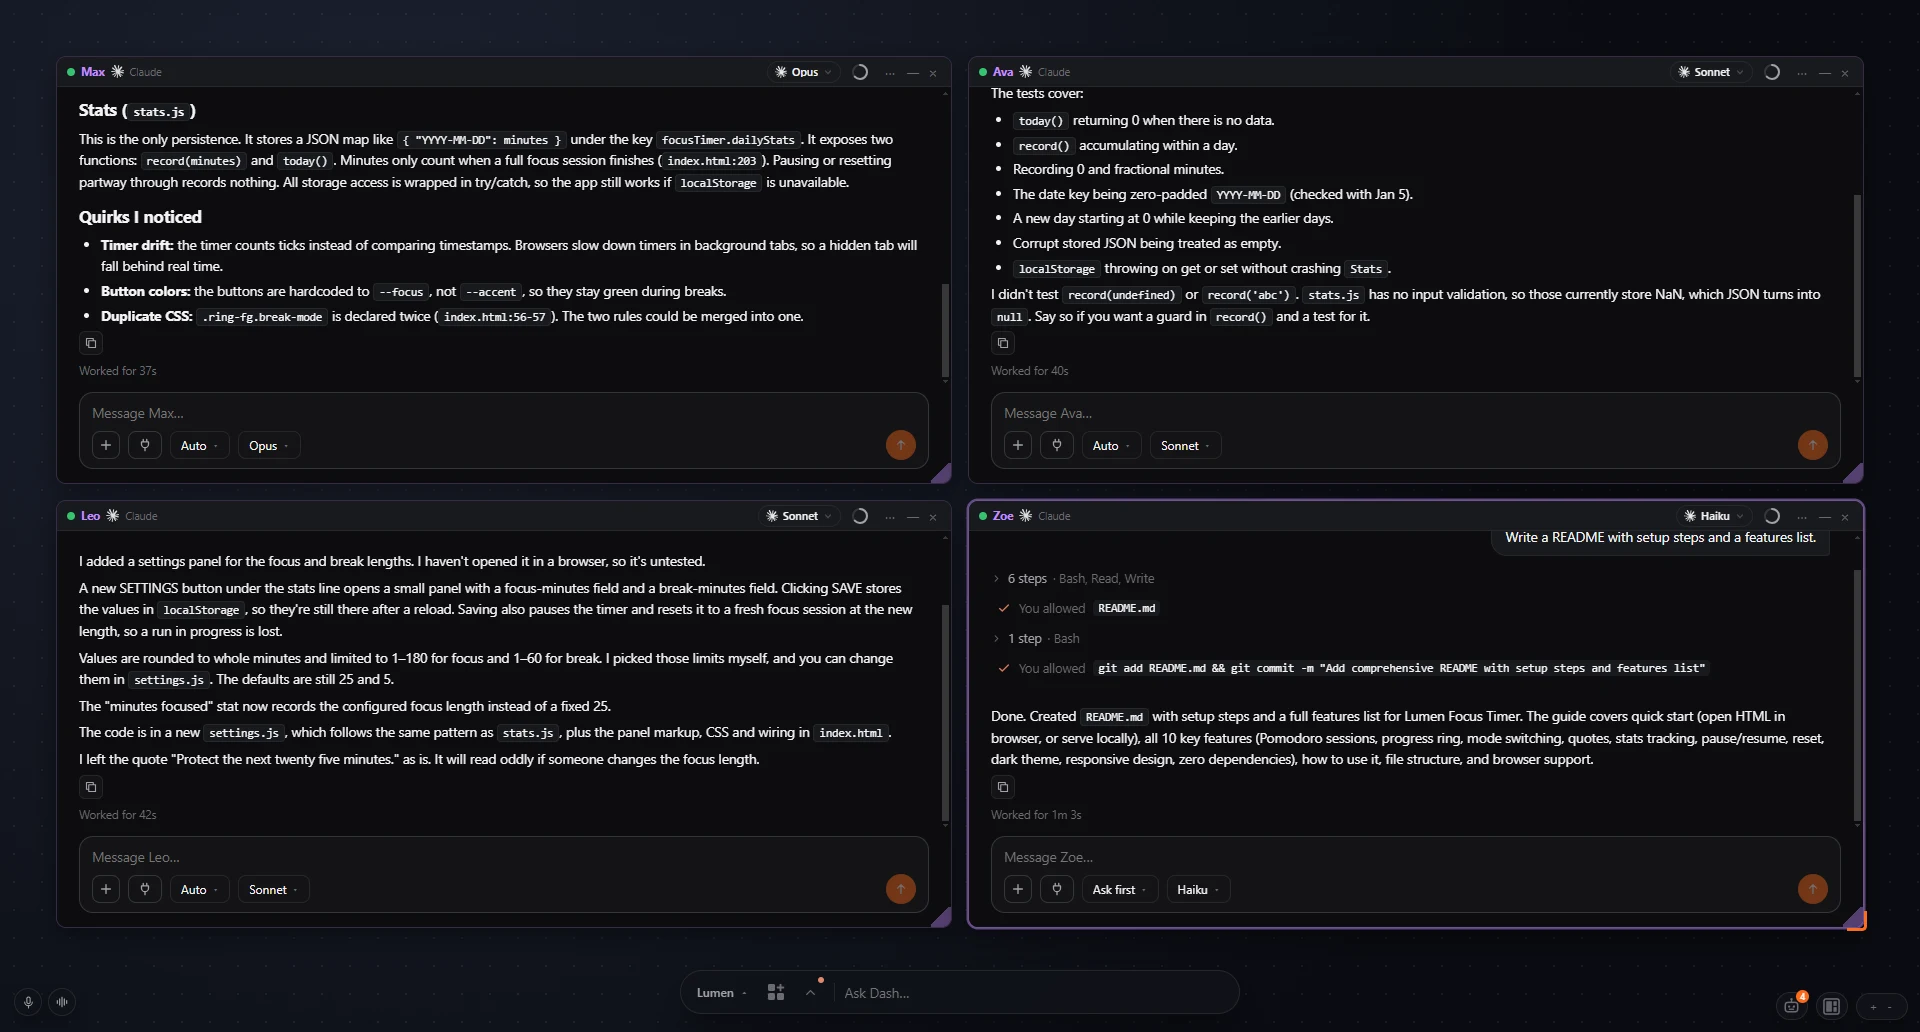1920x1032 pixels.
Task: Add an attachment in Max's message box
Action: [x=106, y=445]
